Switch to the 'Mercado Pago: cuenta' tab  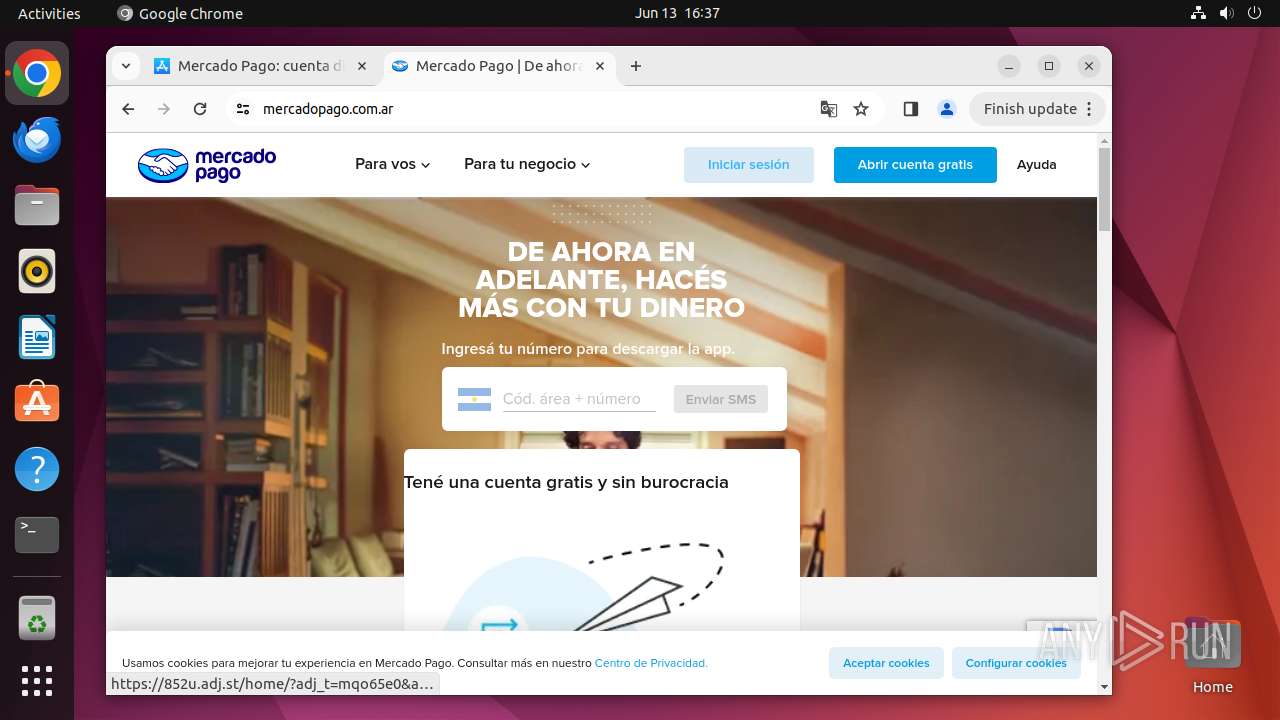click(x=258, y=66)
